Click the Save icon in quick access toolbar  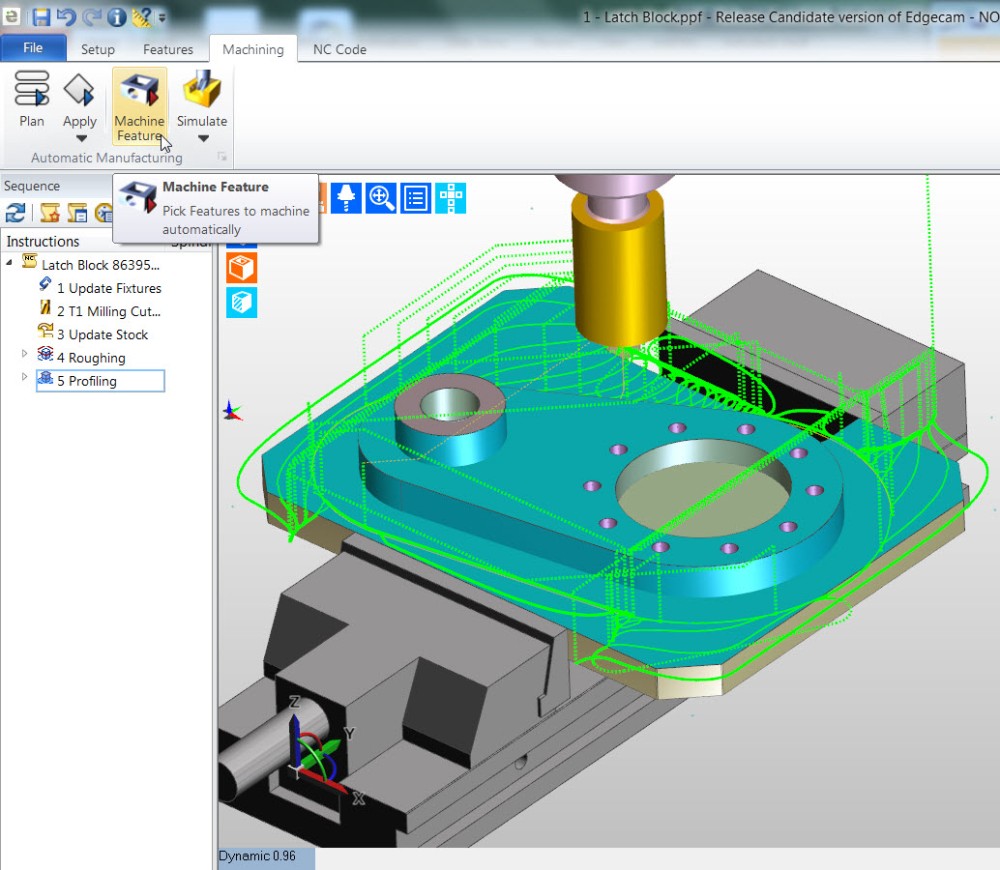41,17
